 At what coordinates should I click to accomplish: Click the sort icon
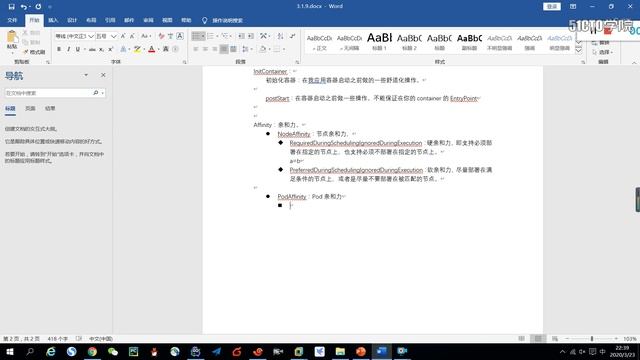click(280, 36)
